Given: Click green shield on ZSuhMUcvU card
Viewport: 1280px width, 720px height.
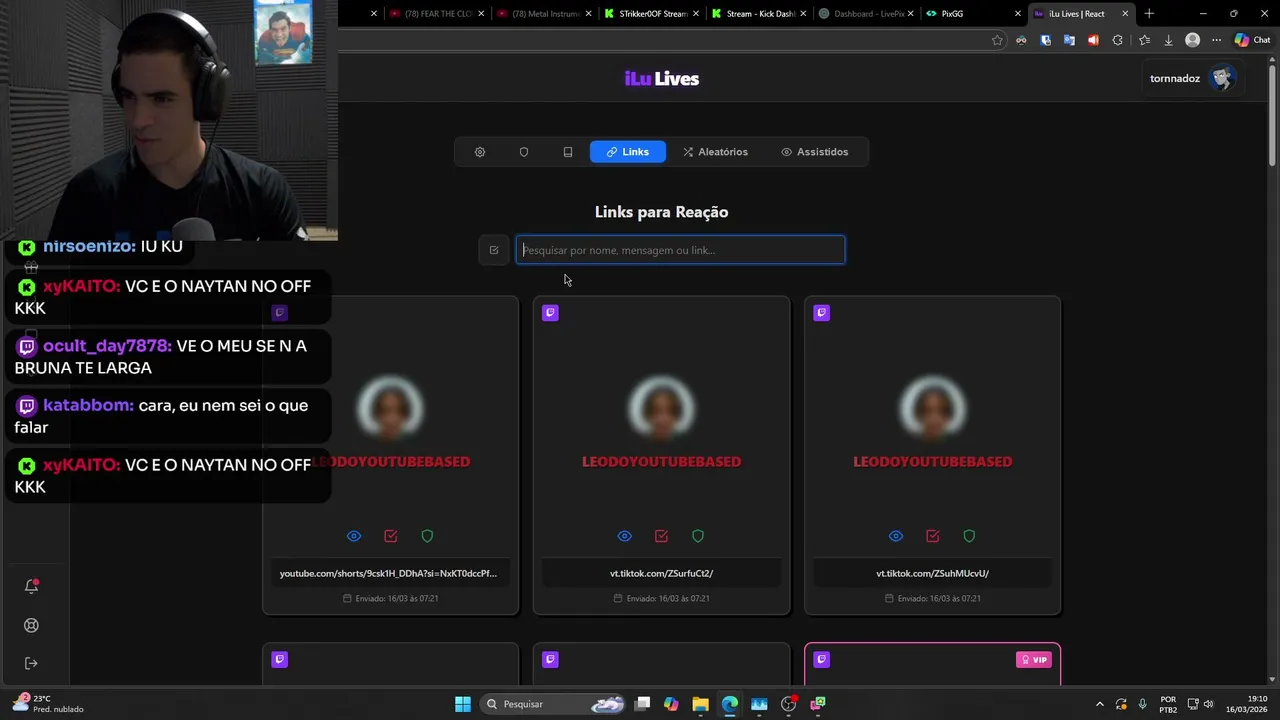Looking at the screenshot, I should coord(969,536).
